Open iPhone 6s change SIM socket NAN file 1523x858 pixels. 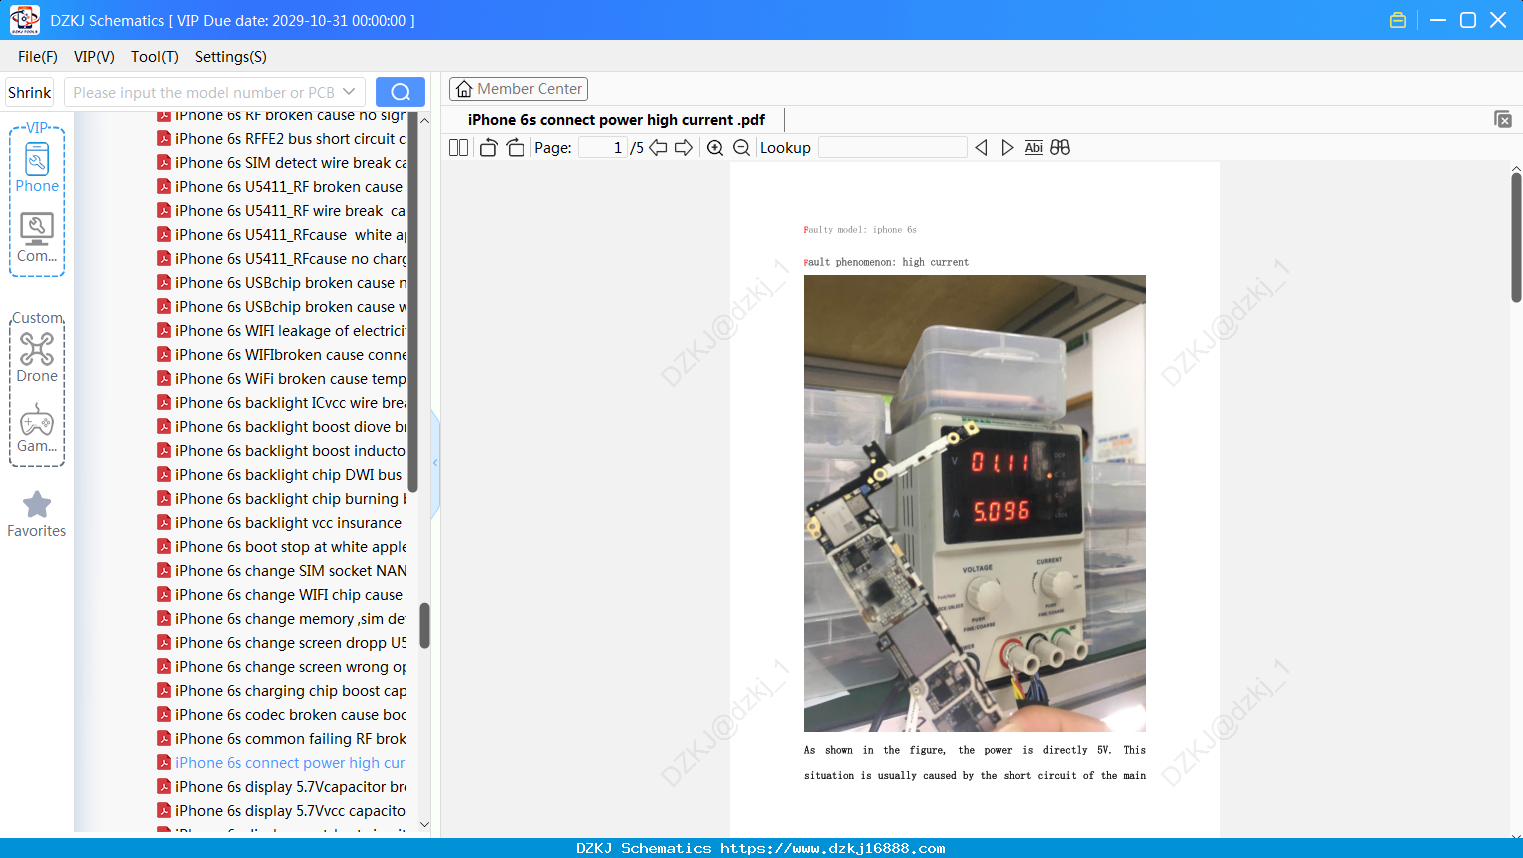pos(290,571)
